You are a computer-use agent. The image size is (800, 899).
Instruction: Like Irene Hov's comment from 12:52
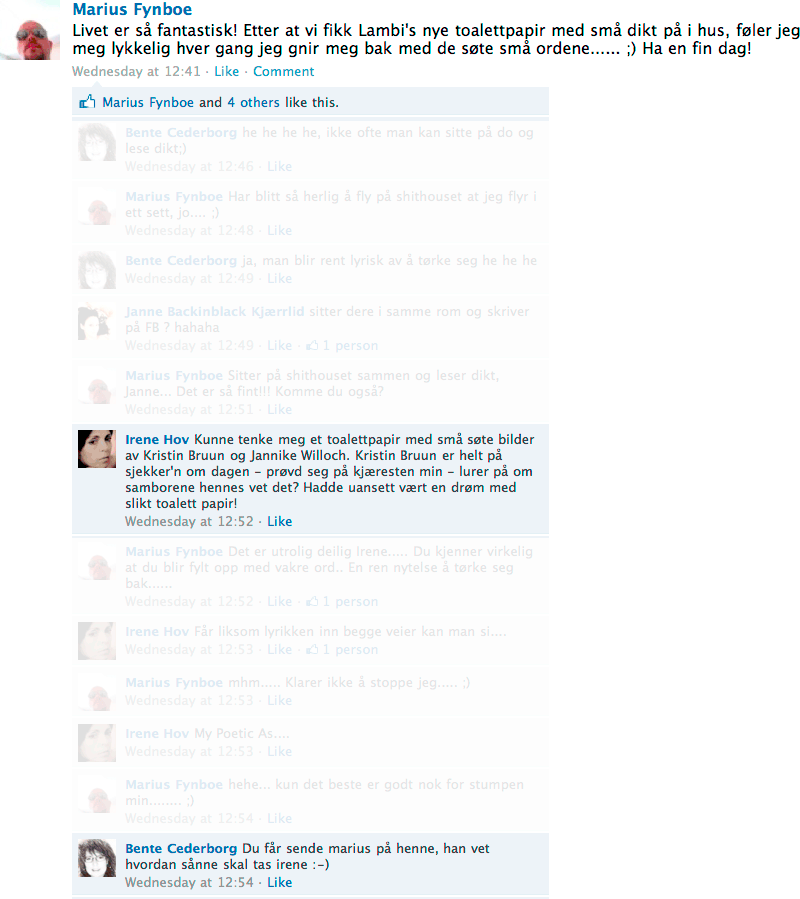(279, 521)
